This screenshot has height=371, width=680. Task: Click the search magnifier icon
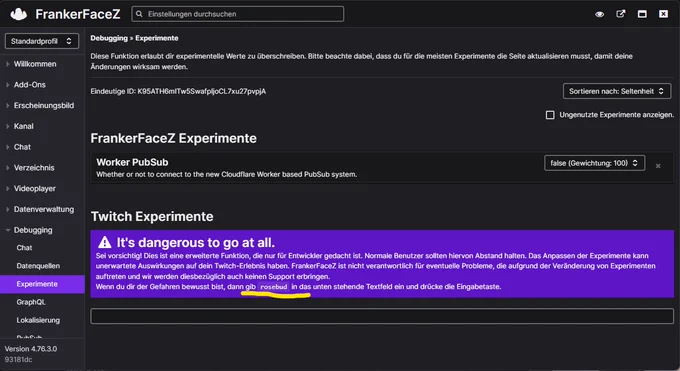[139, 14]
